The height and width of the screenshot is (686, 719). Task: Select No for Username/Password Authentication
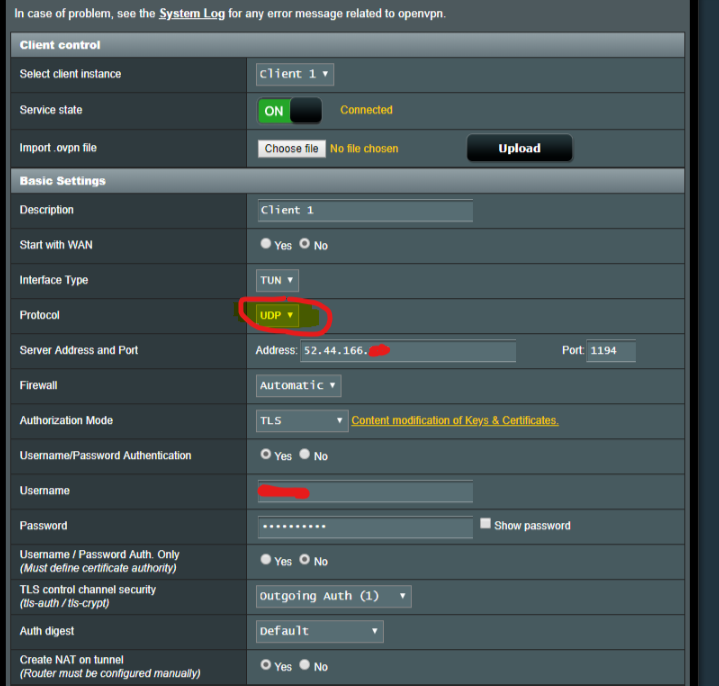[x=305, y=454]
